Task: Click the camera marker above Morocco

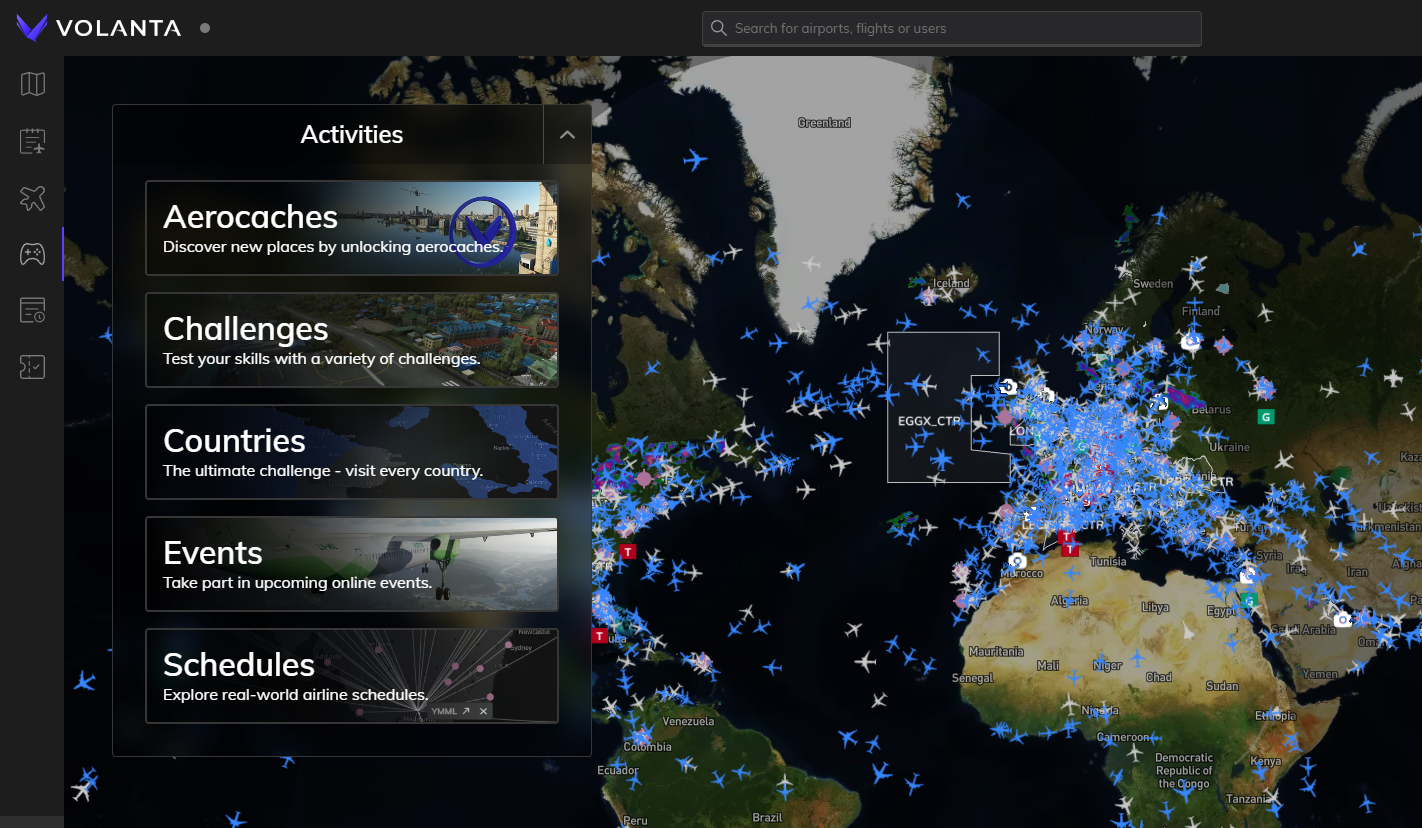Action: point(1017,561)
